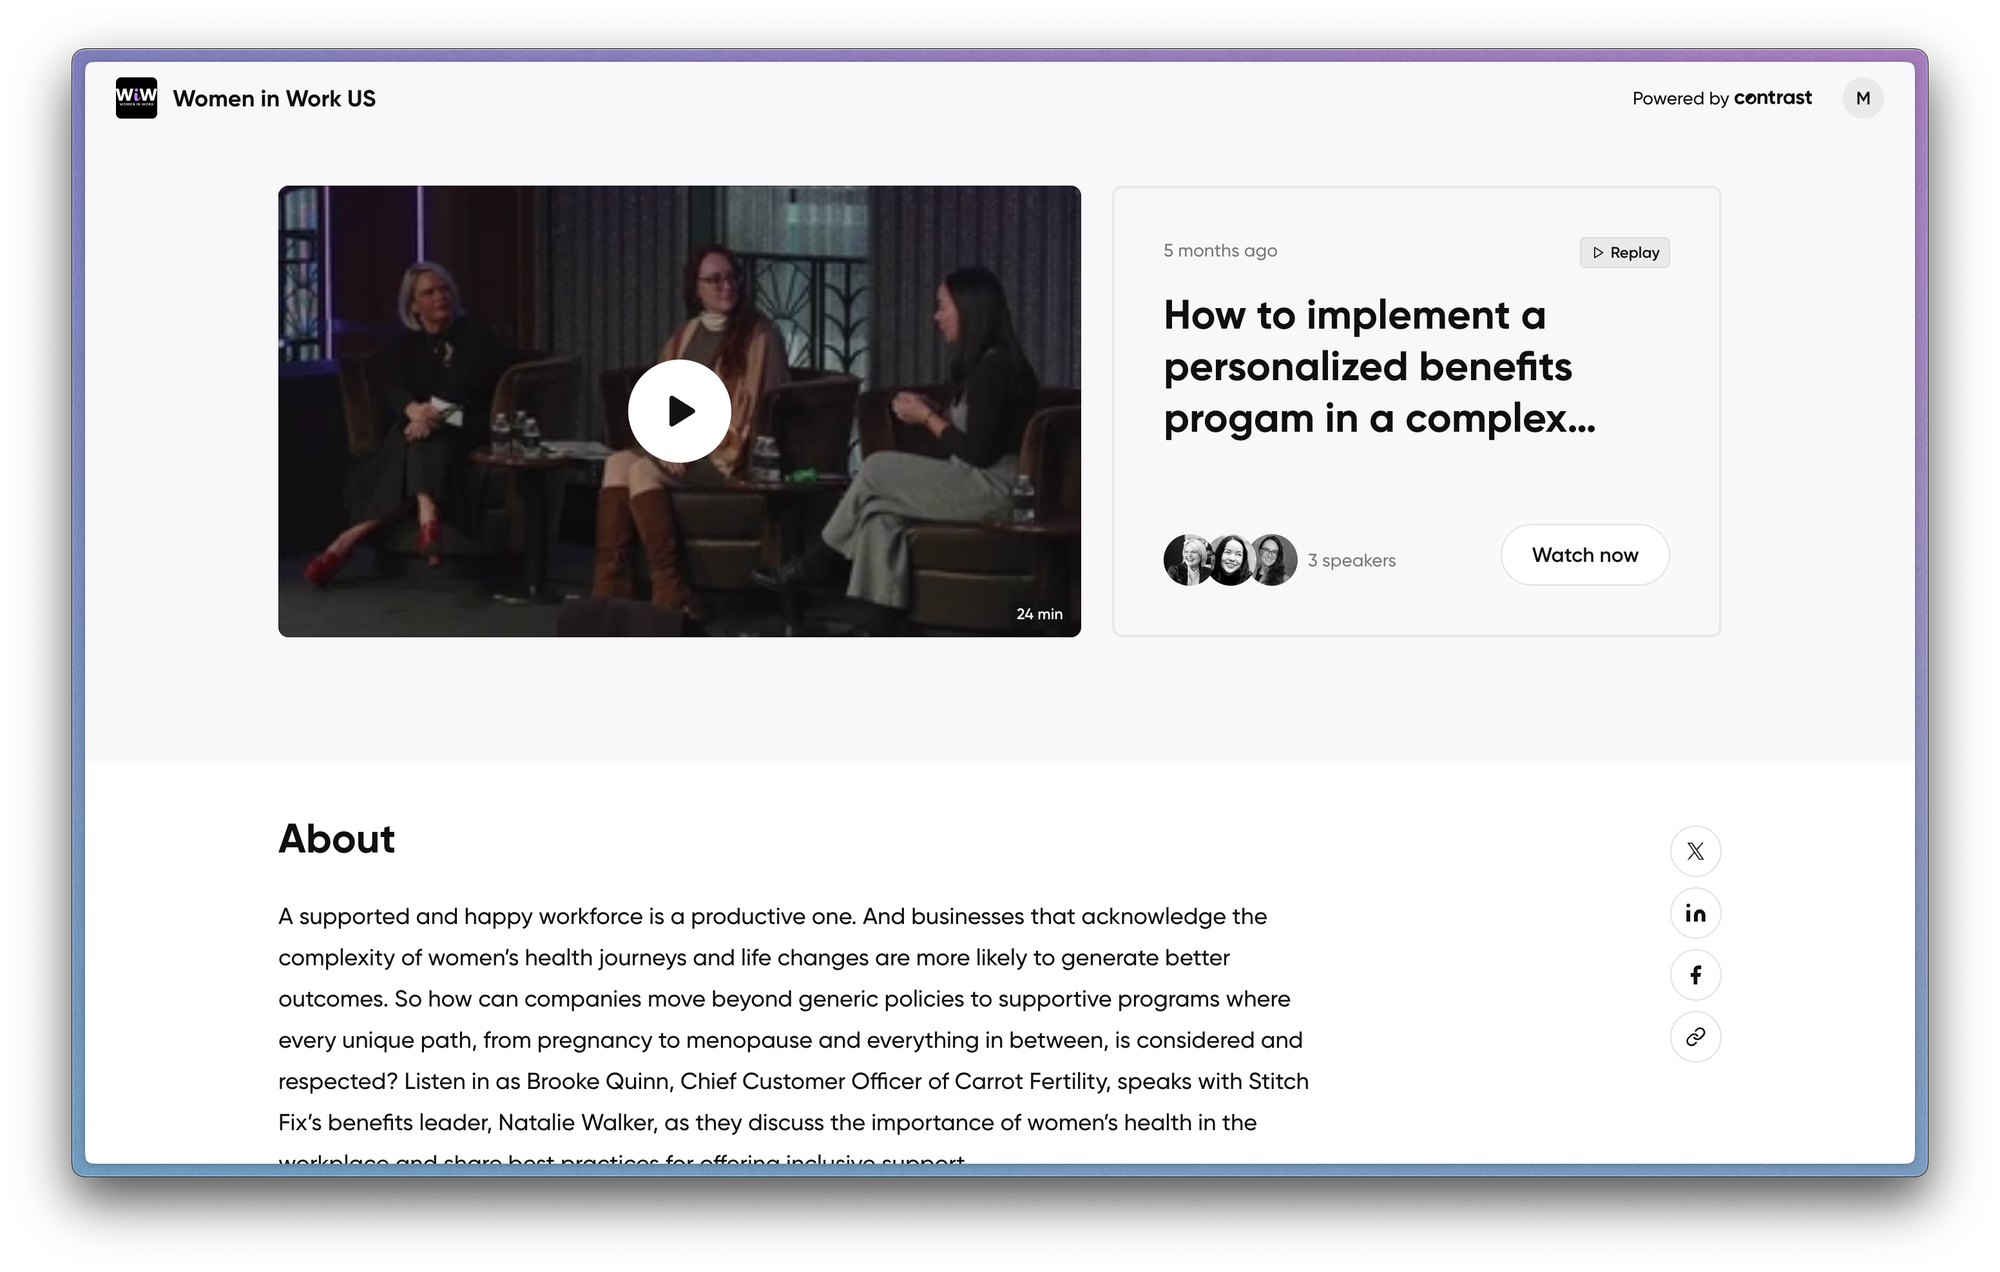Click the Replay play icon
This screenshot has height=1272, width=2000.
[1598, 252]
